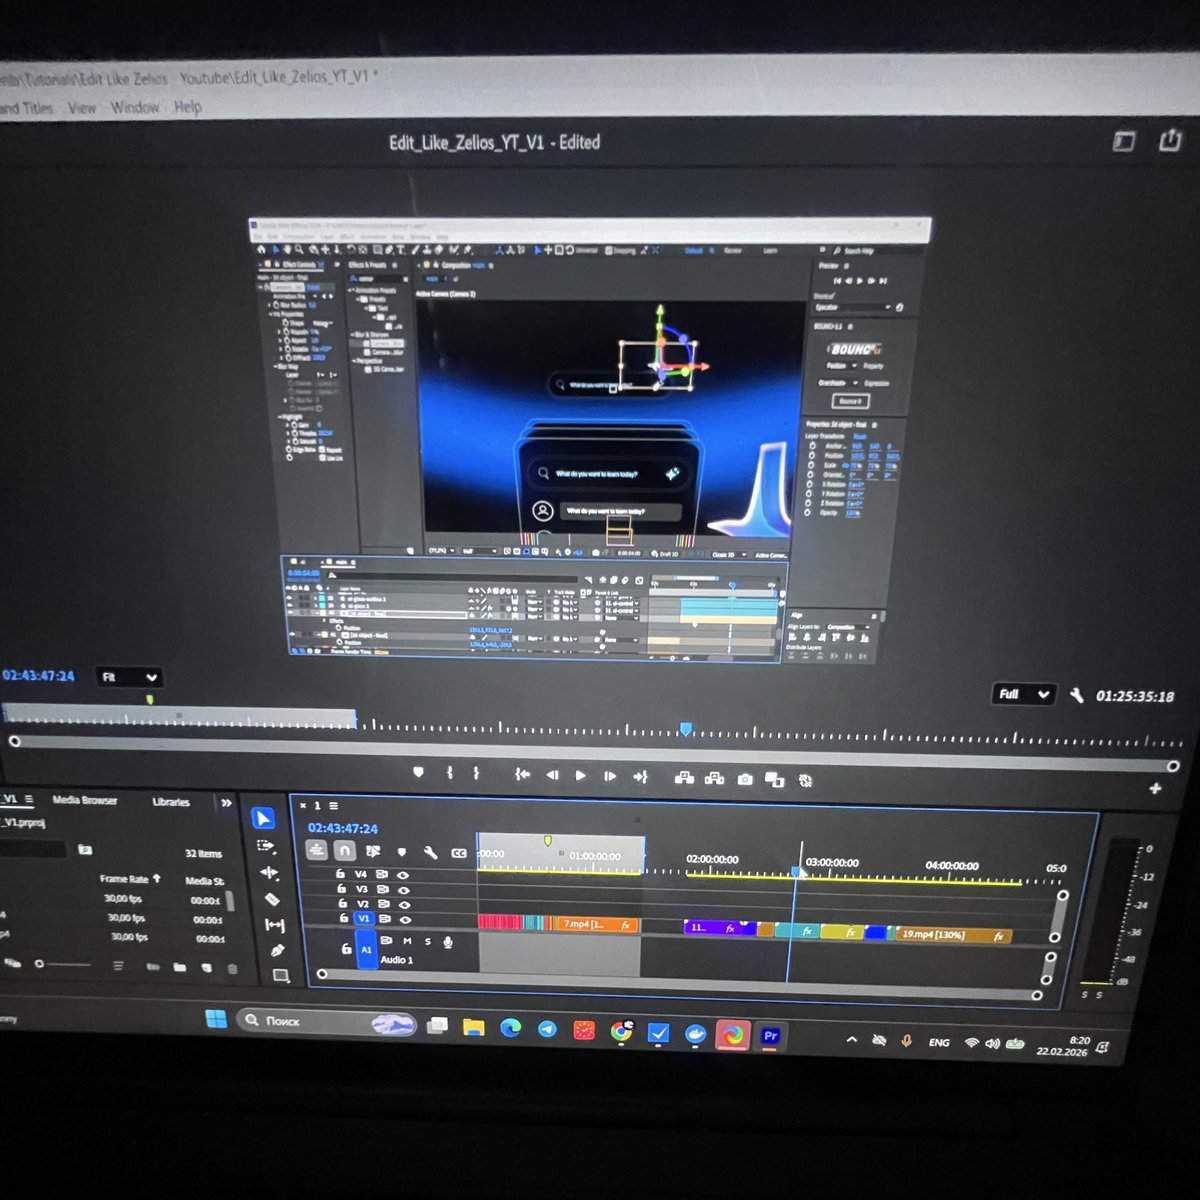1200x1200 pixels.
Task: Mute Audio 1 using the M button
Action: (407, 942)
